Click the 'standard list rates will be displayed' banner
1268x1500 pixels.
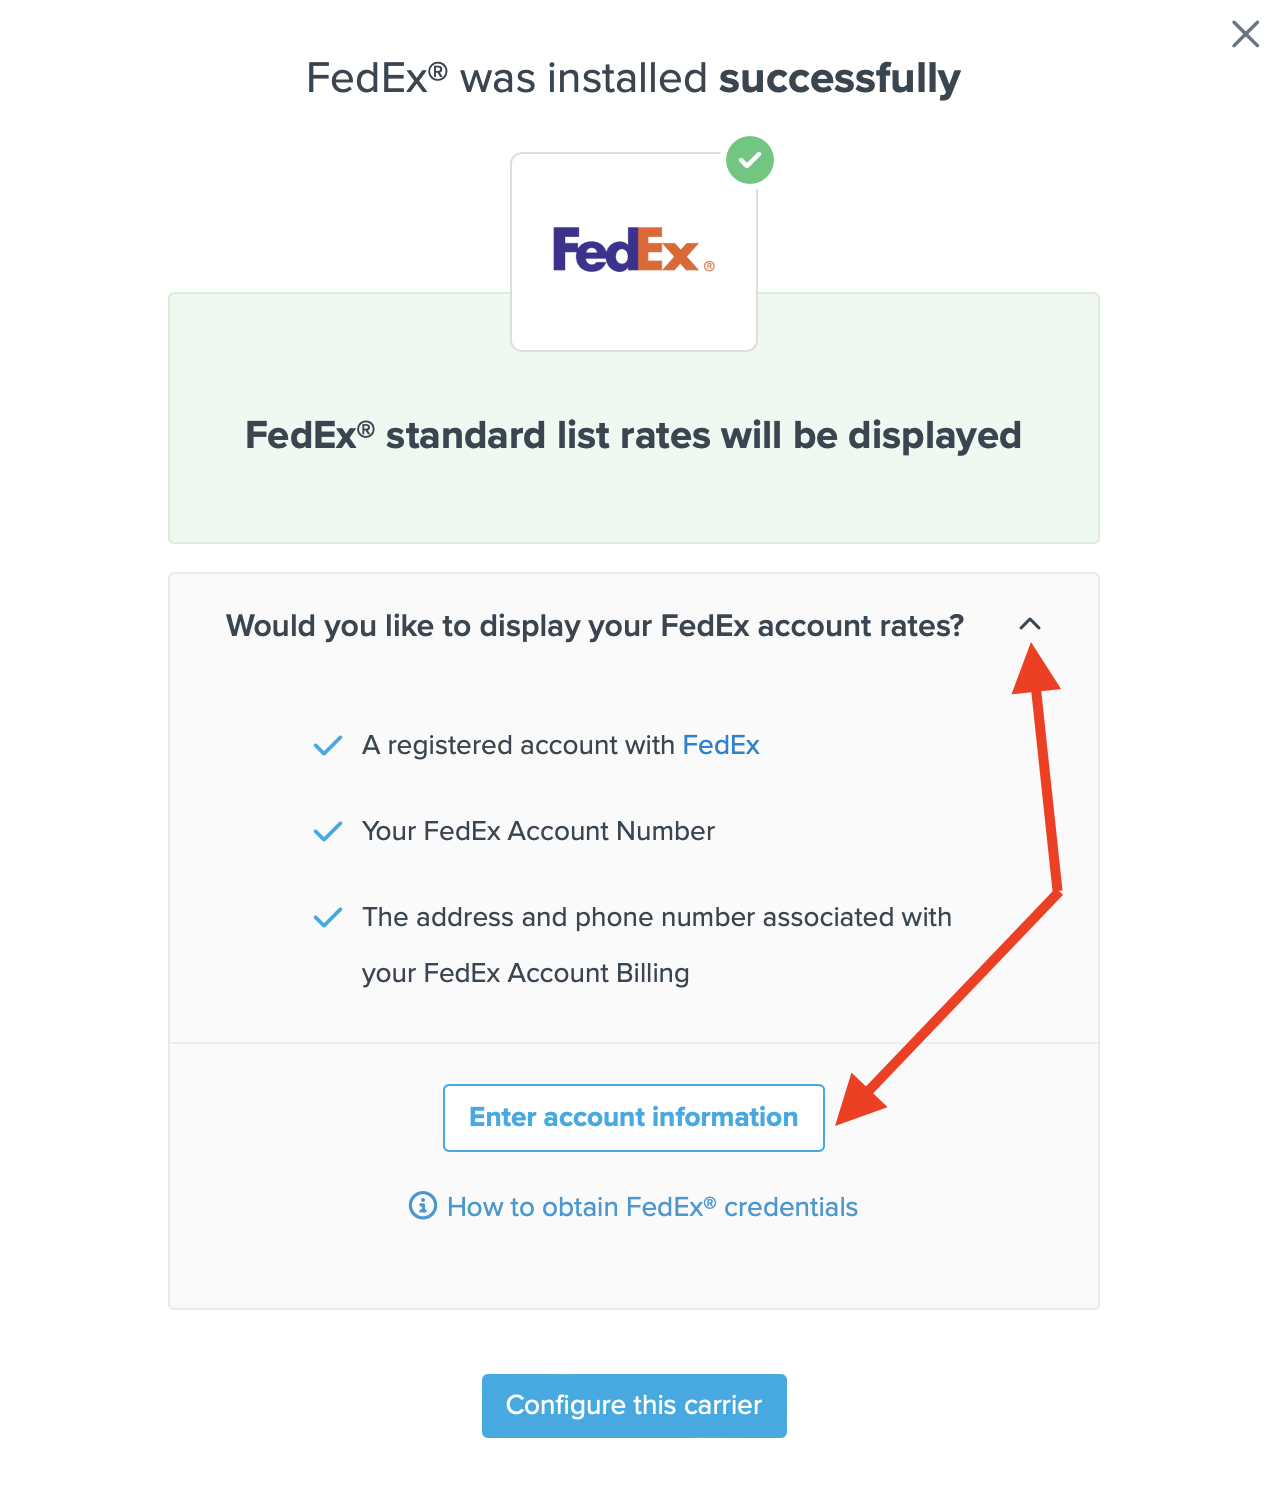click(633, 436)
